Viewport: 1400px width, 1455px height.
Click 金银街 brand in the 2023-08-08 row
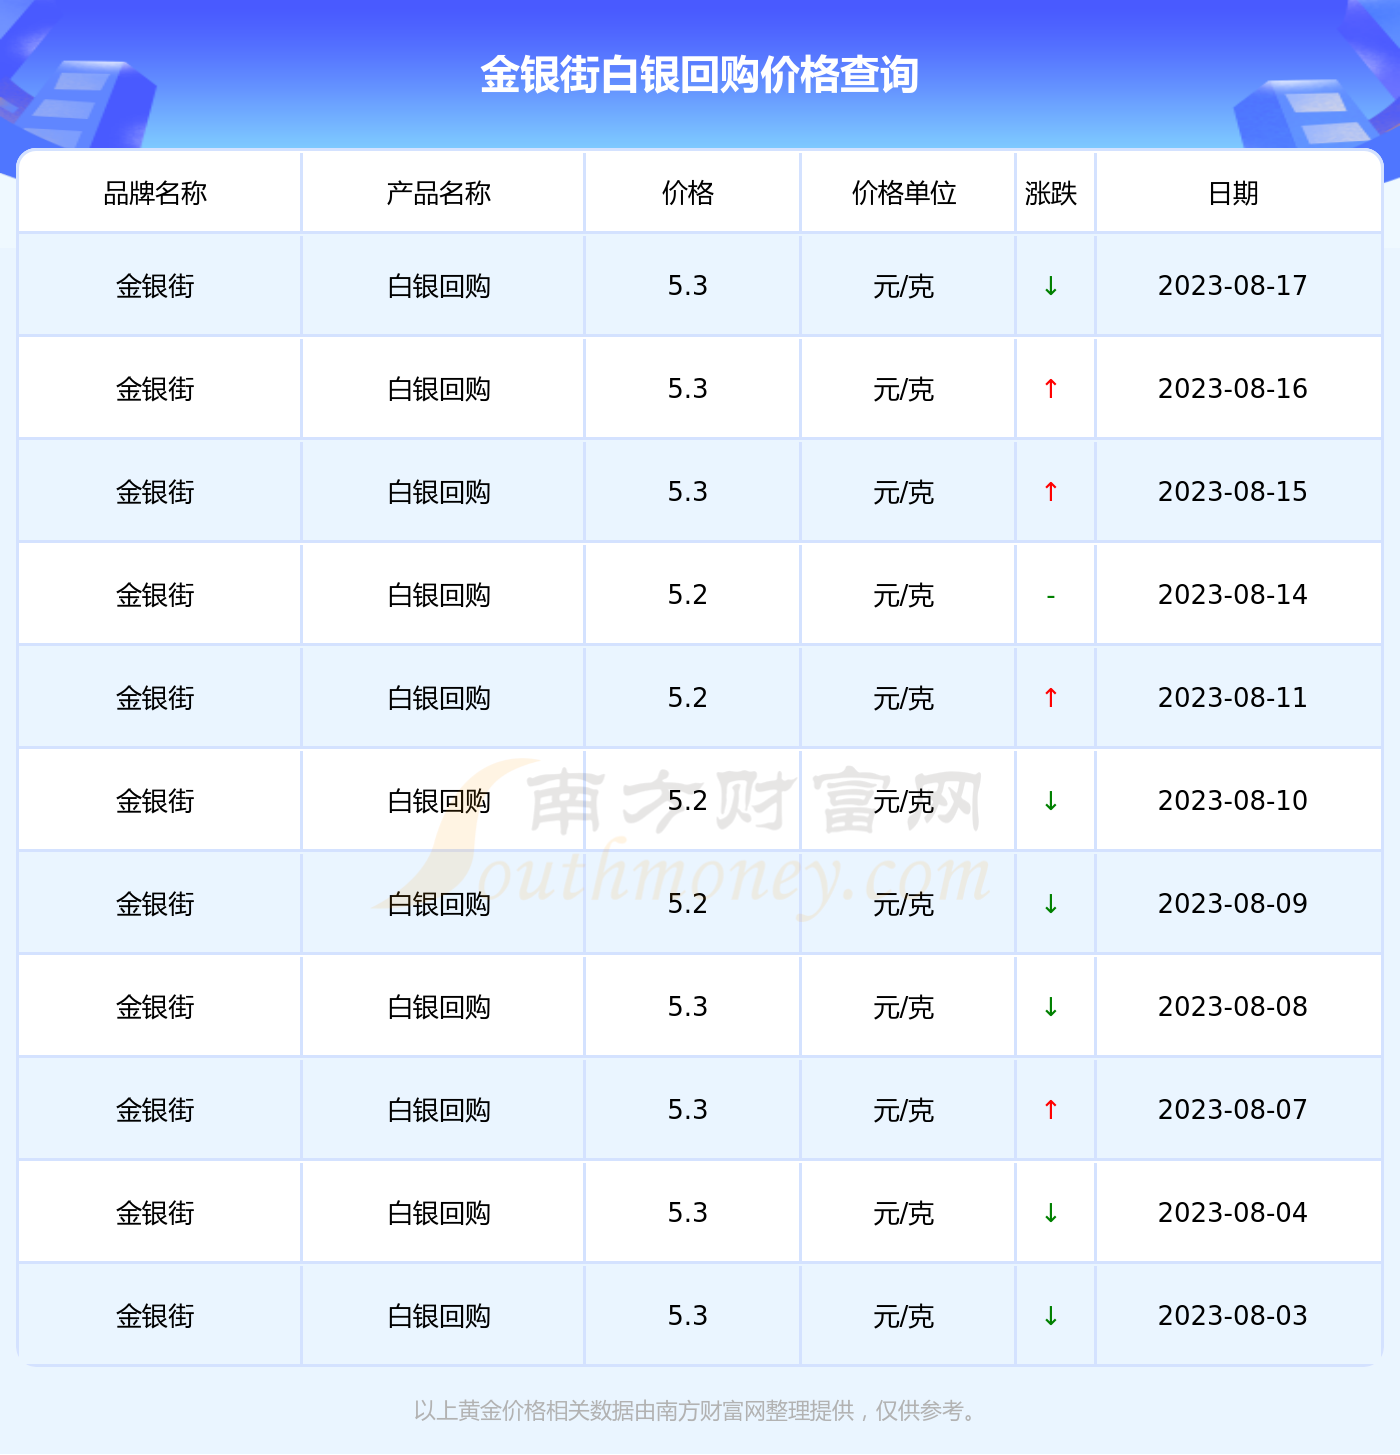155,1008
